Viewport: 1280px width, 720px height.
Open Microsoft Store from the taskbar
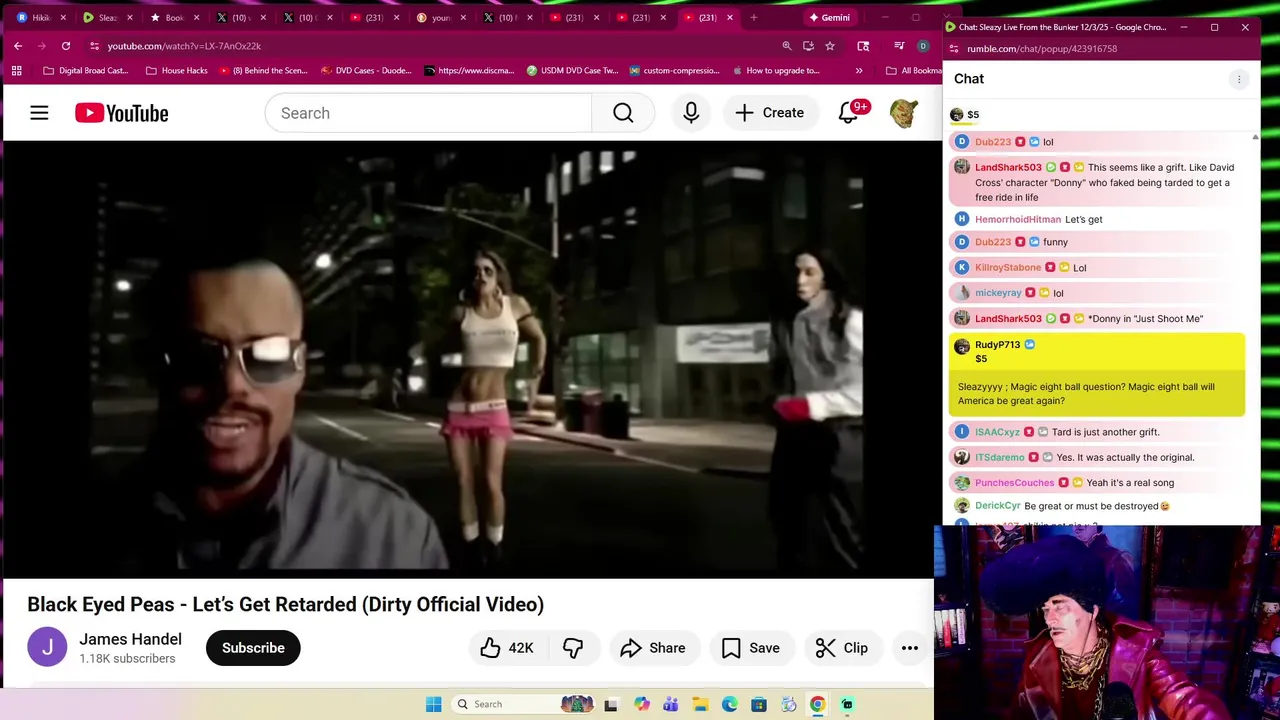(x=759, y=704)
